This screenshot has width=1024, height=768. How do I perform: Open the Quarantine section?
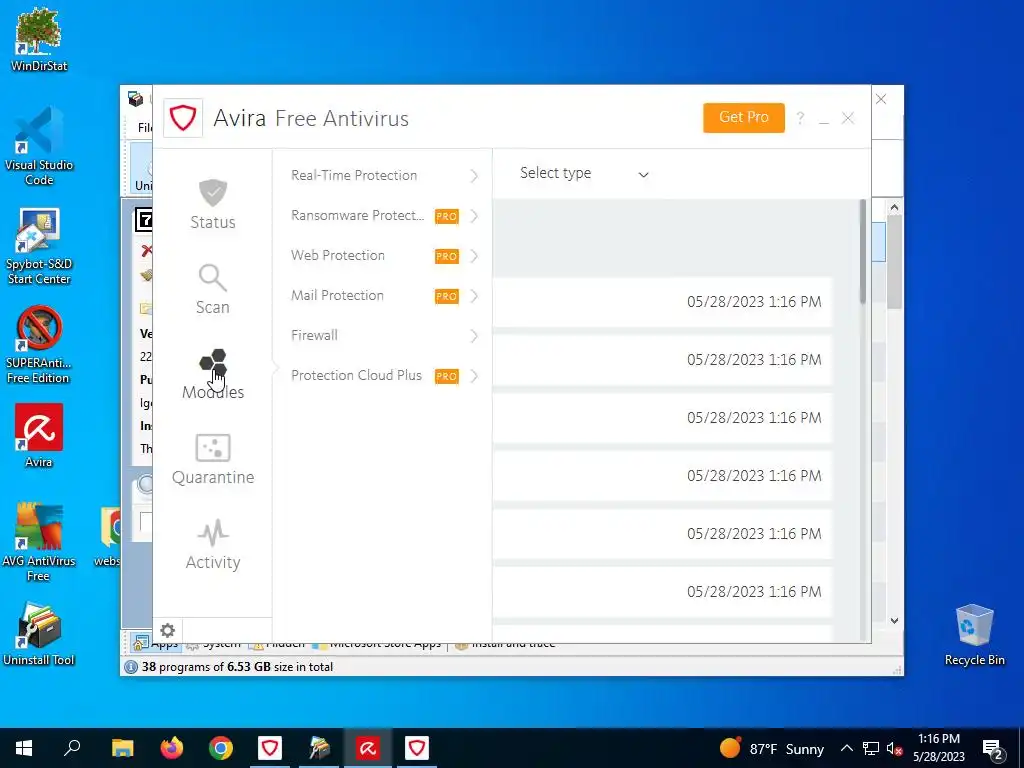[x=213, y=459]
